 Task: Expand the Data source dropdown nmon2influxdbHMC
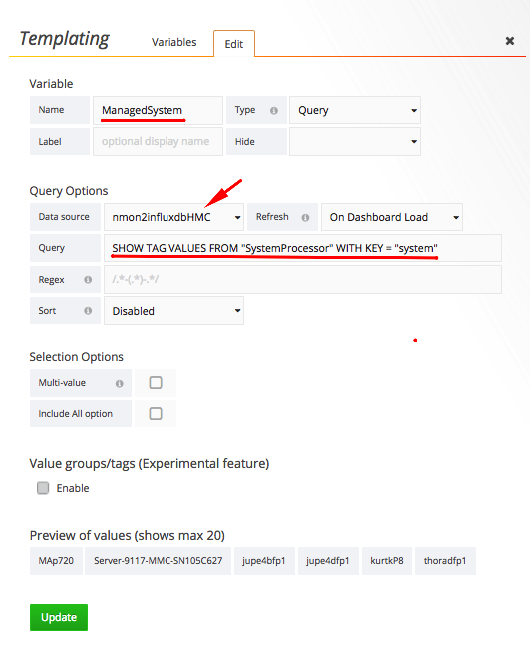[174, 217]
